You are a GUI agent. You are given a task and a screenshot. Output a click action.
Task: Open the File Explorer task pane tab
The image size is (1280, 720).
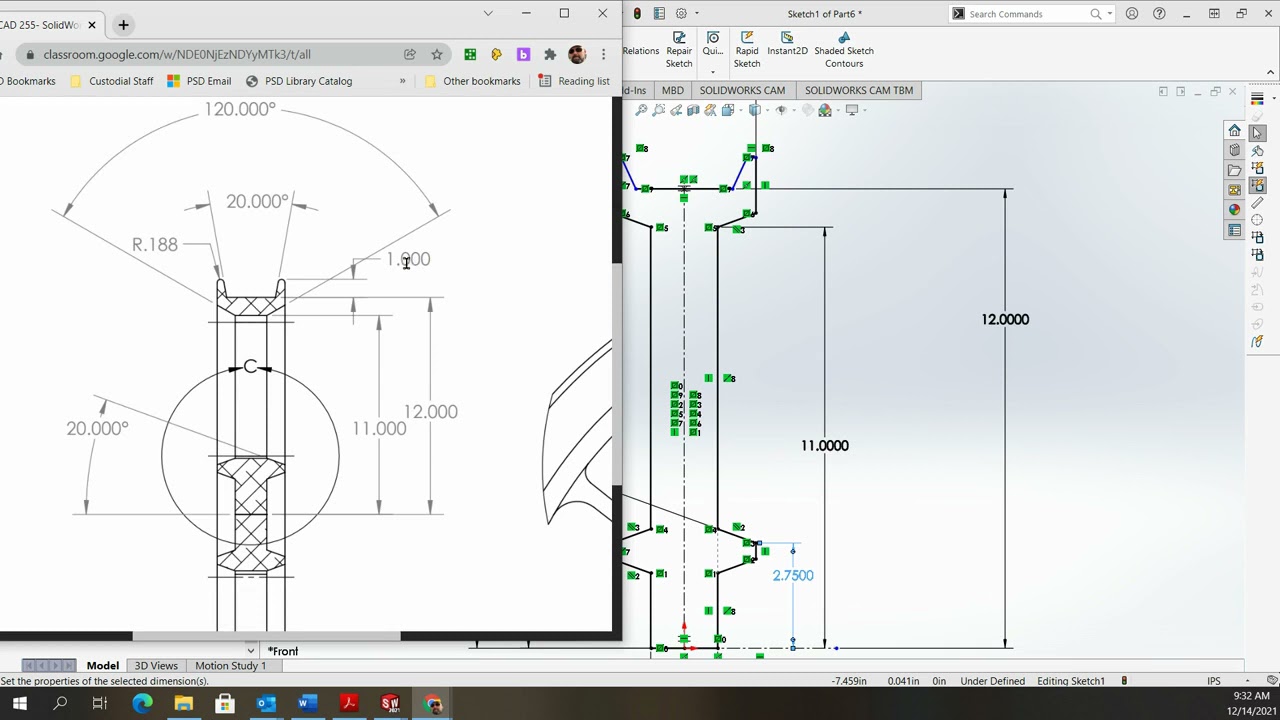click(1234, 170)
